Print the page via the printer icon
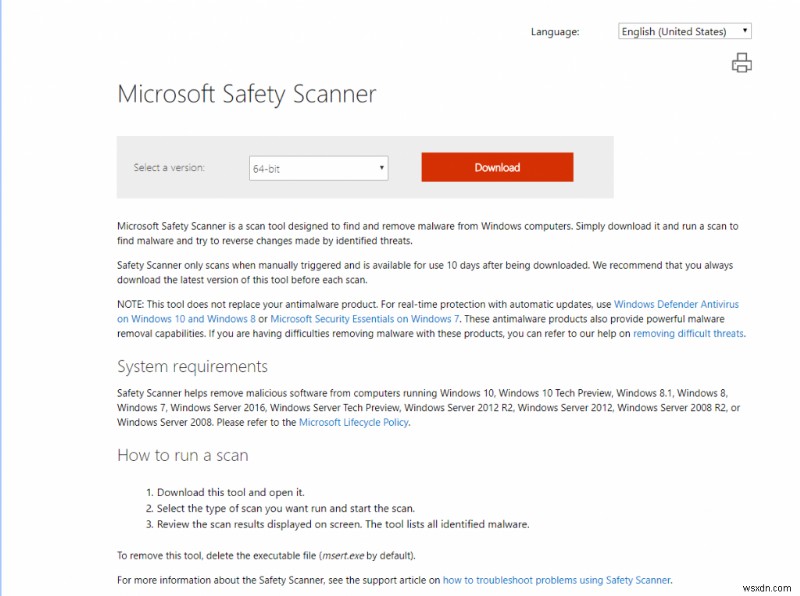Image resolution: width=800 pixels, height=596 pixels. point(741,62)
